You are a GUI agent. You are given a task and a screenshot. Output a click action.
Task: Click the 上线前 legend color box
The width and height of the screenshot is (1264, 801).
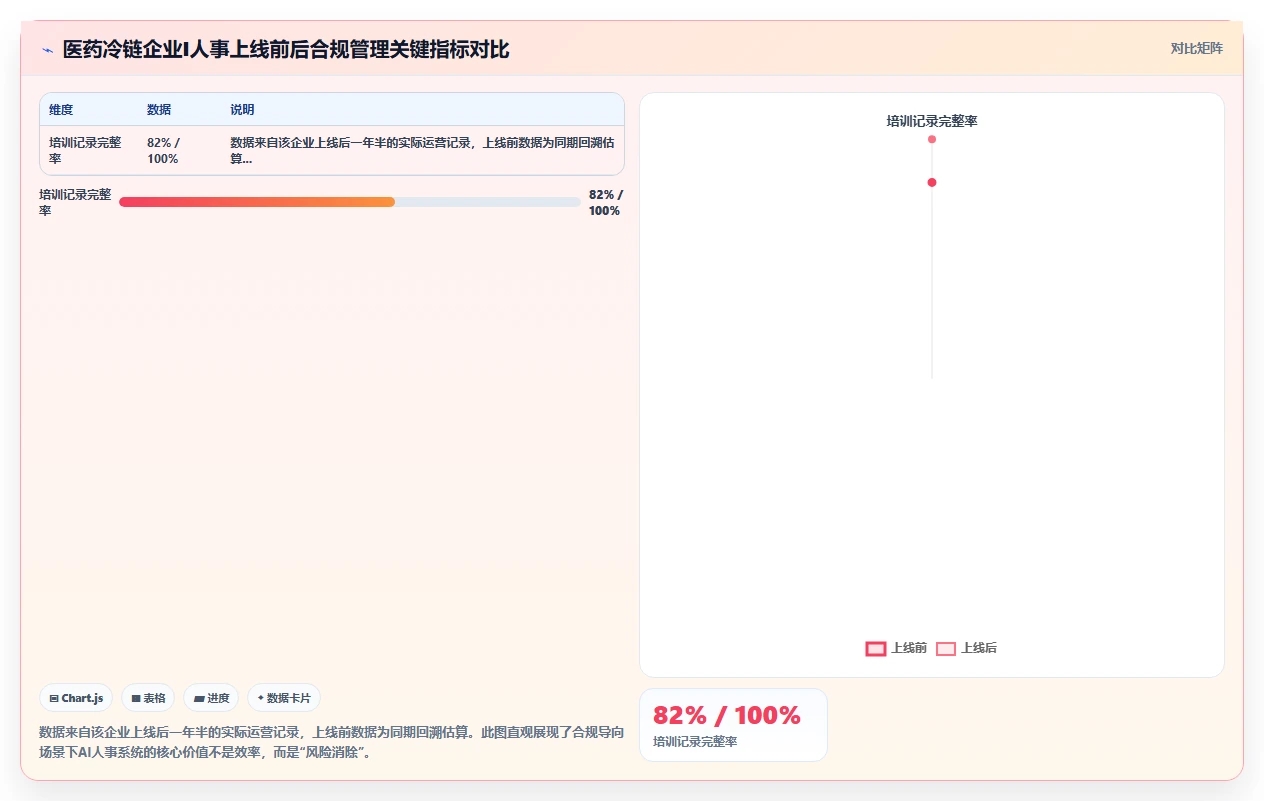click(x=876, y=649)
